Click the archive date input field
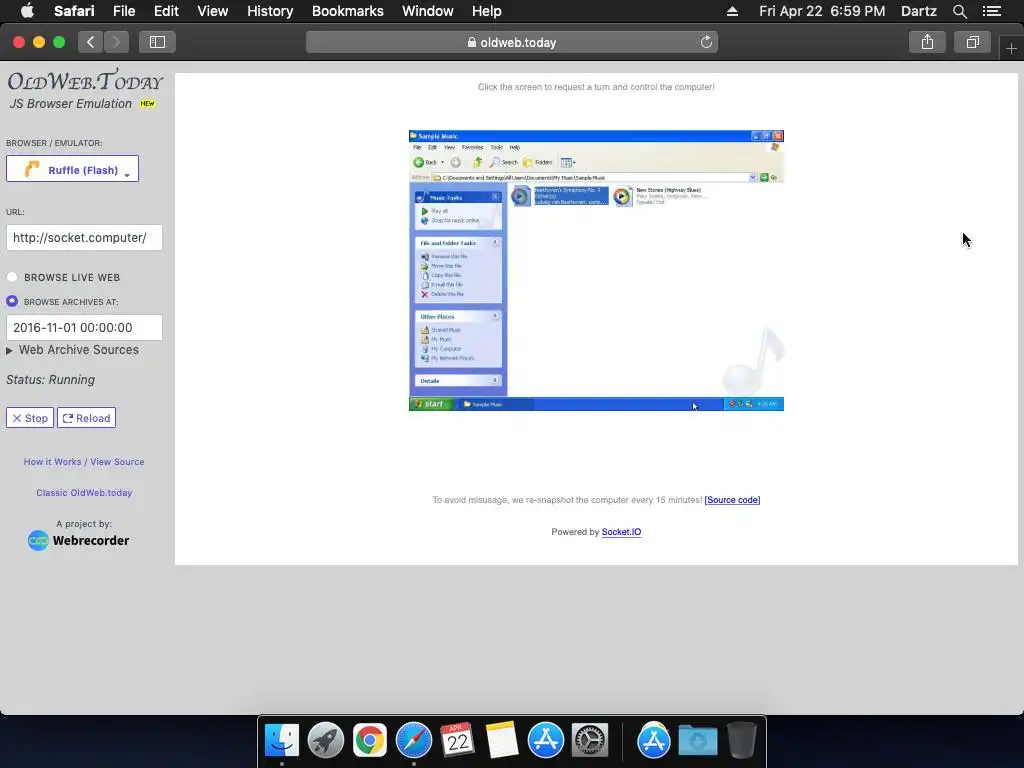The width and height of the screenshot is (1024, 768). (x=84, y=328)
